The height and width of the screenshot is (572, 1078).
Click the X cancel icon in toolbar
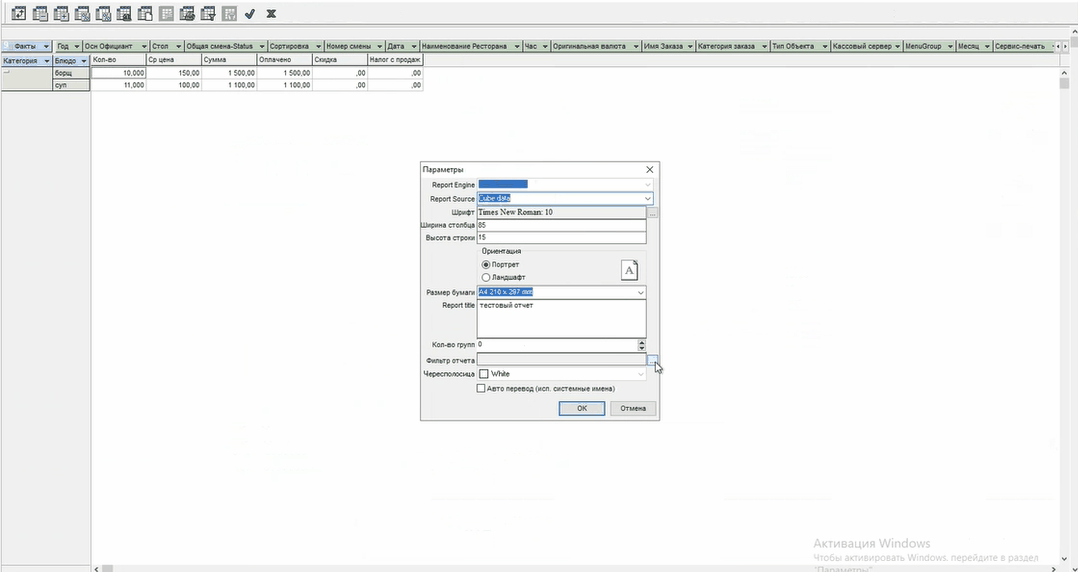pos(271,14)
